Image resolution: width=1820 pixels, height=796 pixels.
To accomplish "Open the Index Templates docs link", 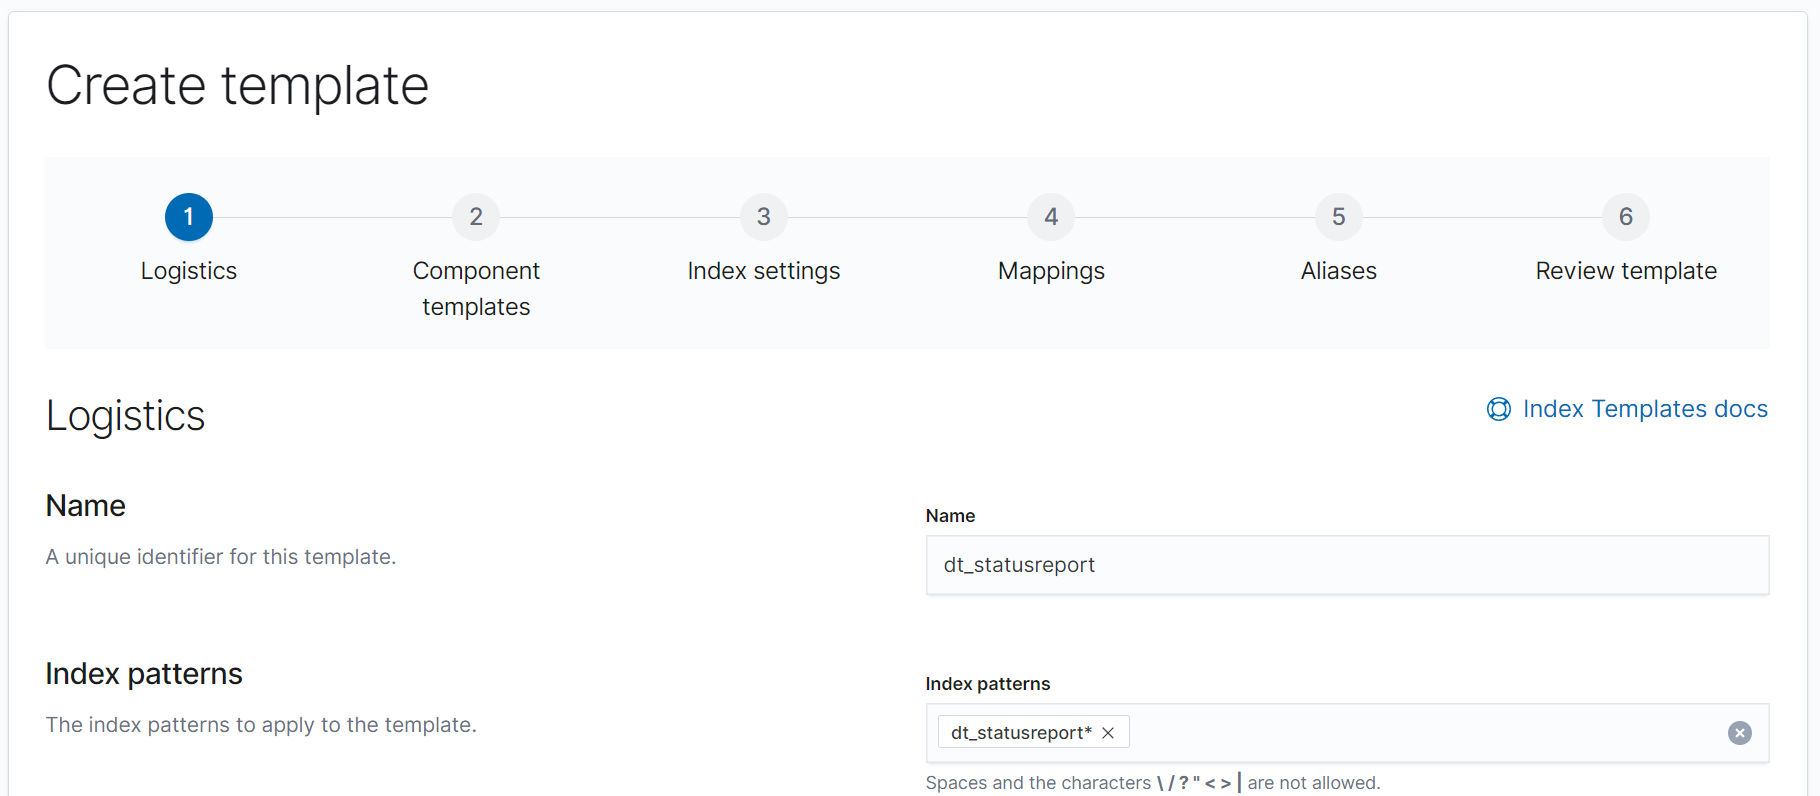I will [x=1645, y=409].
